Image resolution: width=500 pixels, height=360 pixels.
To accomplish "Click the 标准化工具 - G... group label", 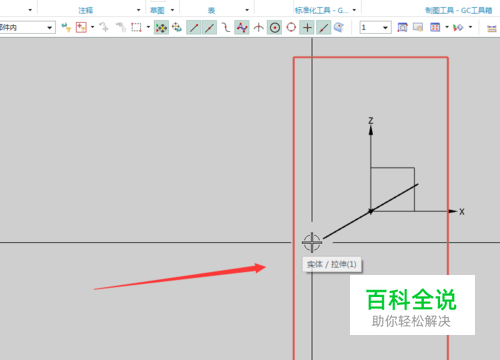I will tap(322, 11).
